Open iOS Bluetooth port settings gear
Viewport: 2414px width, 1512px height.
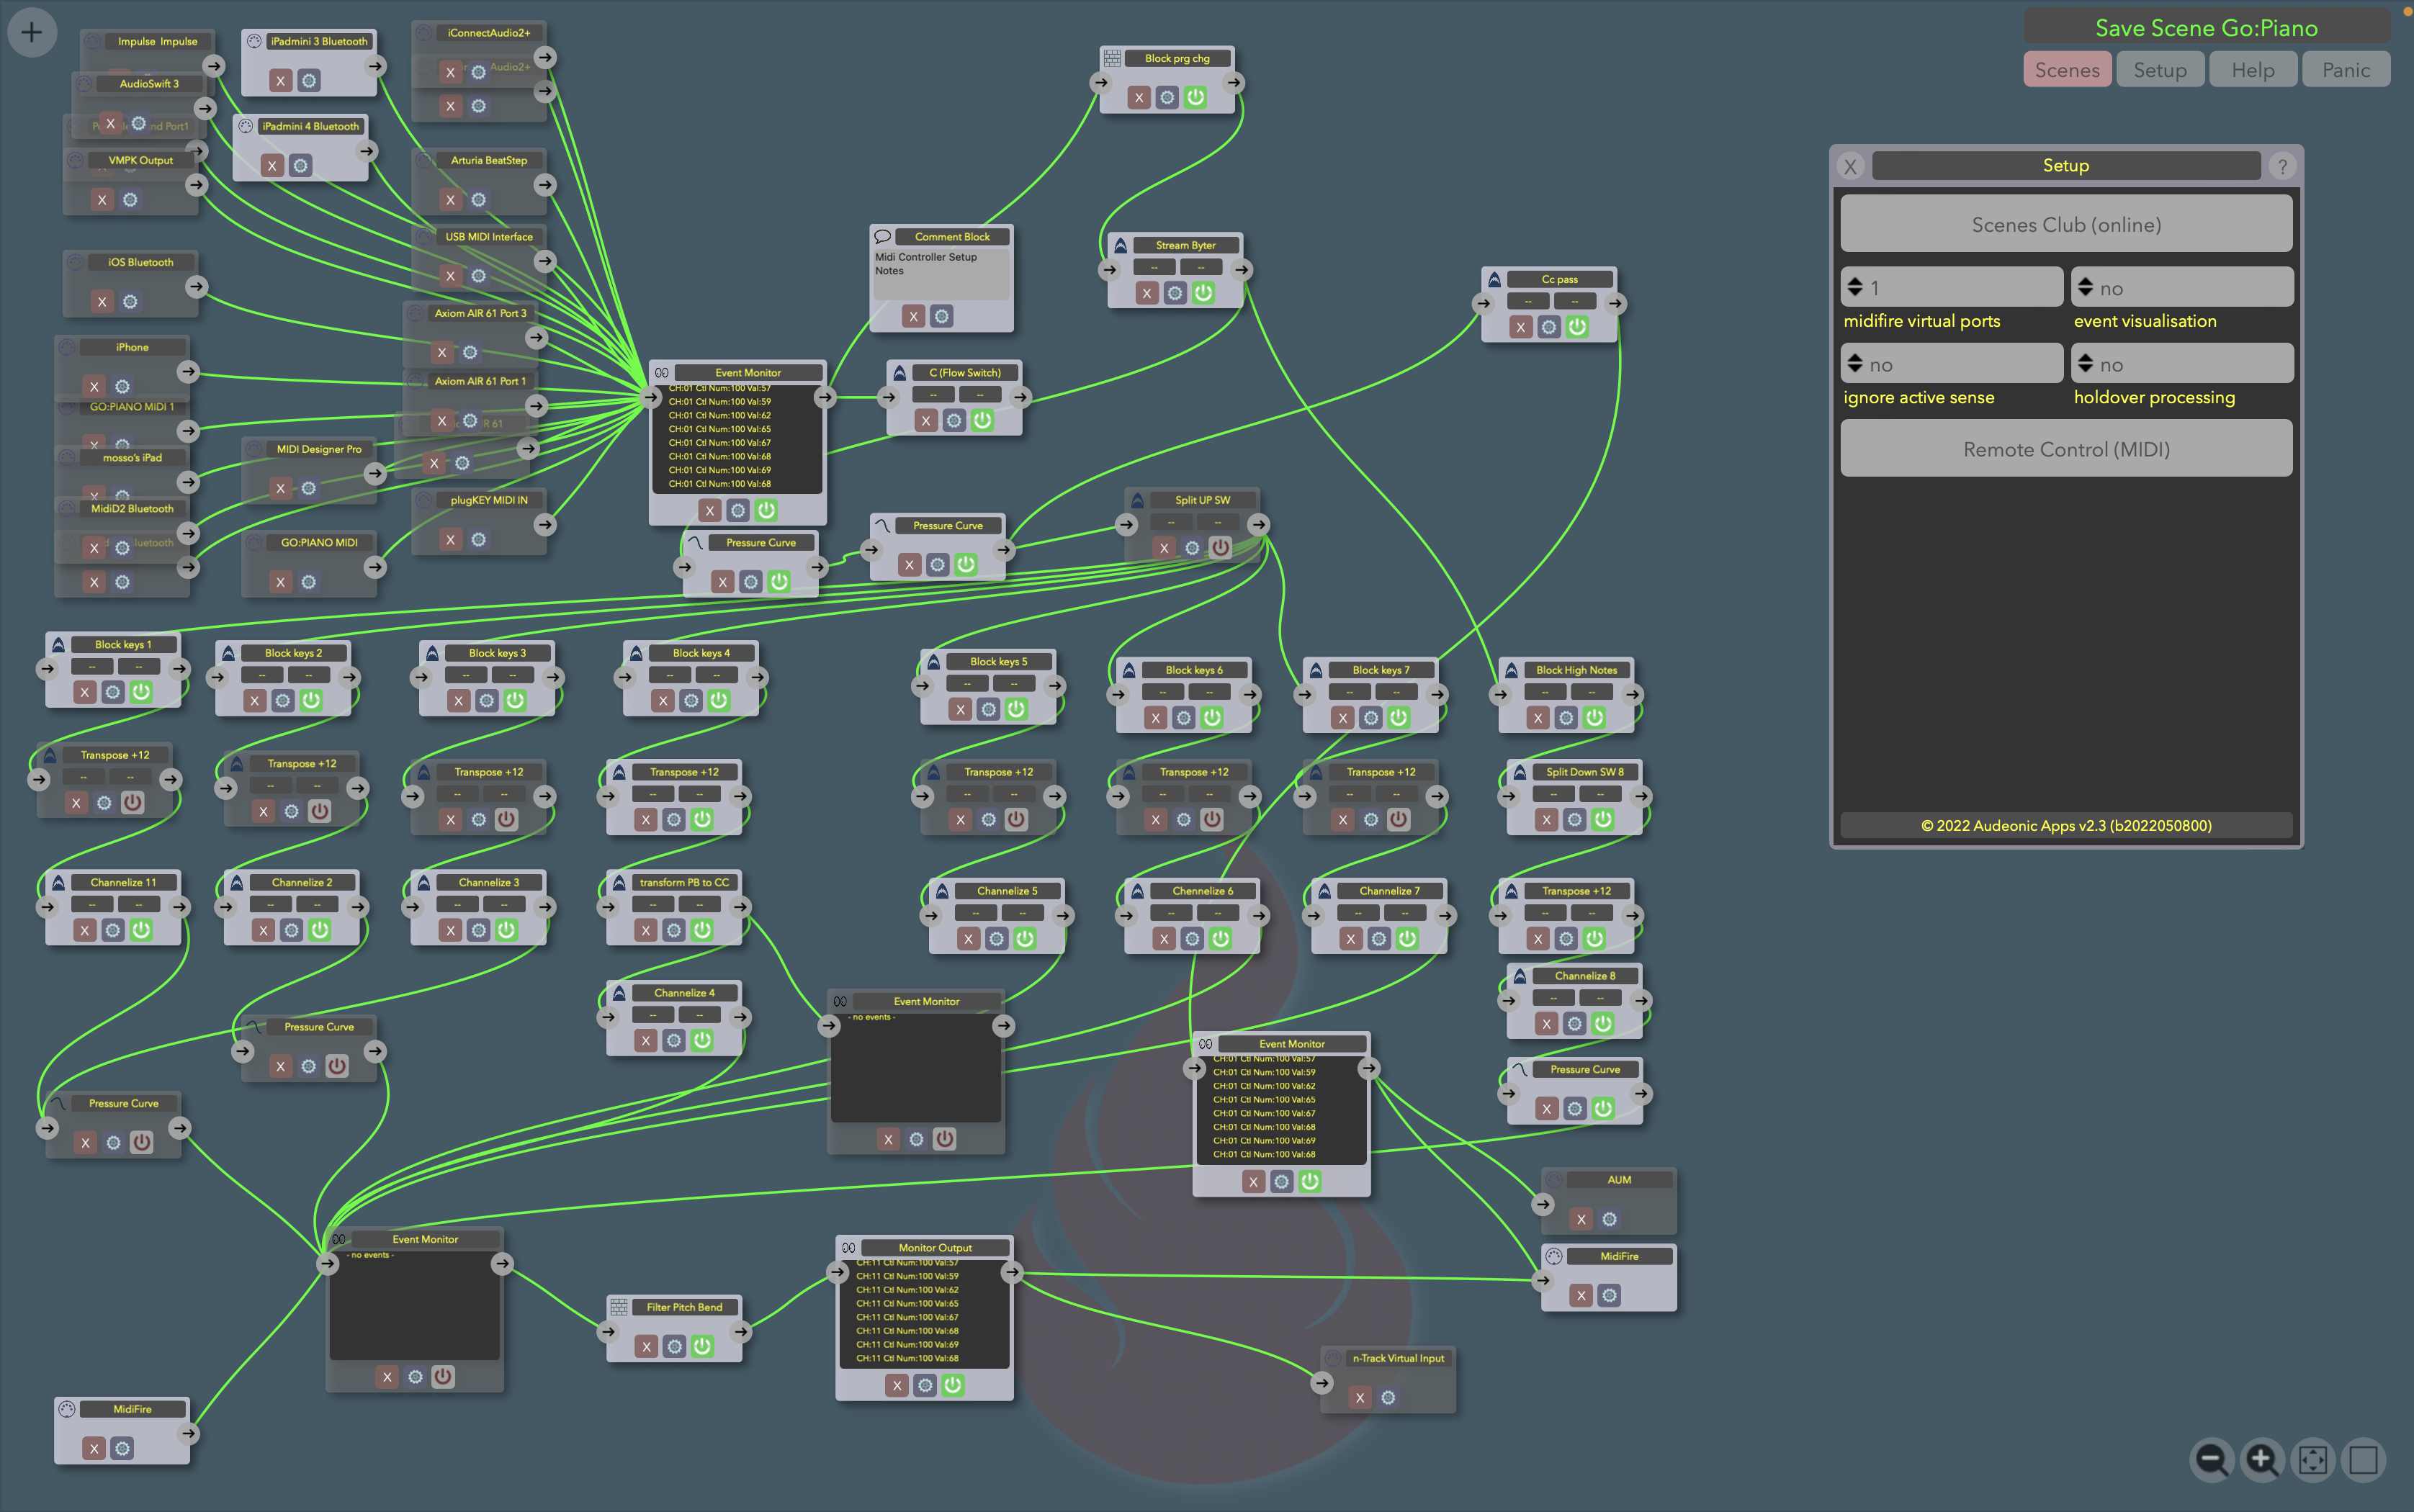130,302
